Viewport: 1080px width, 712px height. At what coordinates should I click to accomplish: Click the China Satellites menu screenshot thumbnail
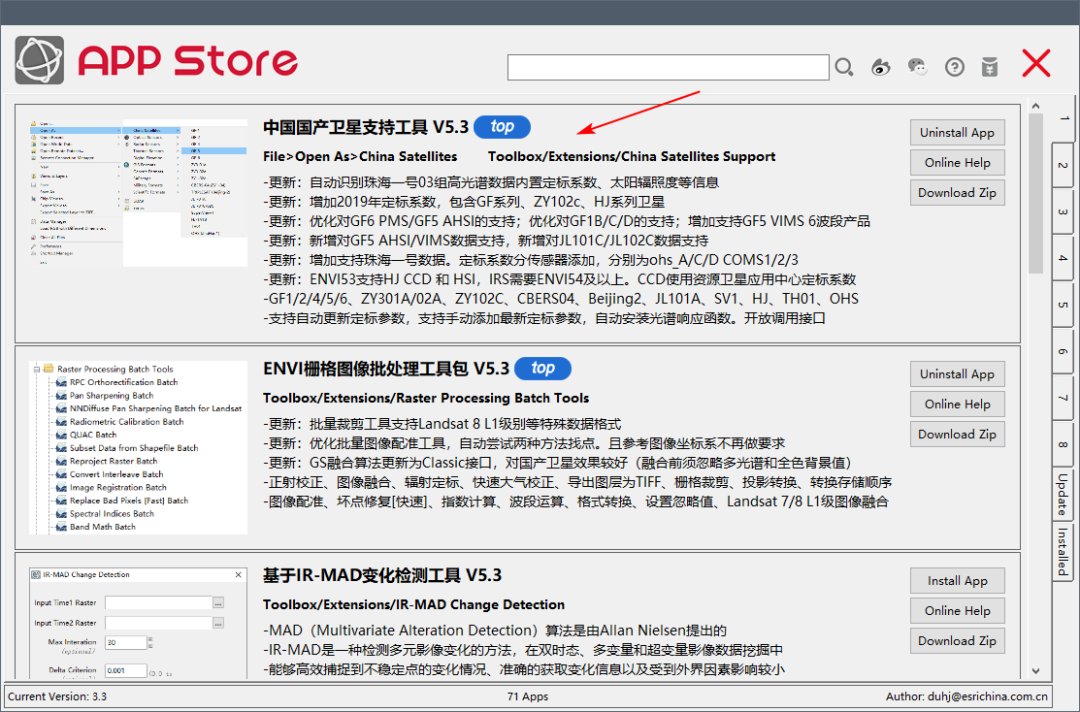coord(138,193)
